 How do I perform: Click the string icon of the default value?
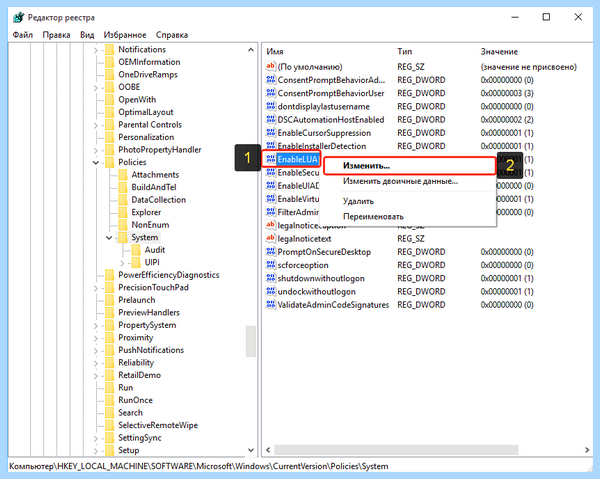[271, 66]
